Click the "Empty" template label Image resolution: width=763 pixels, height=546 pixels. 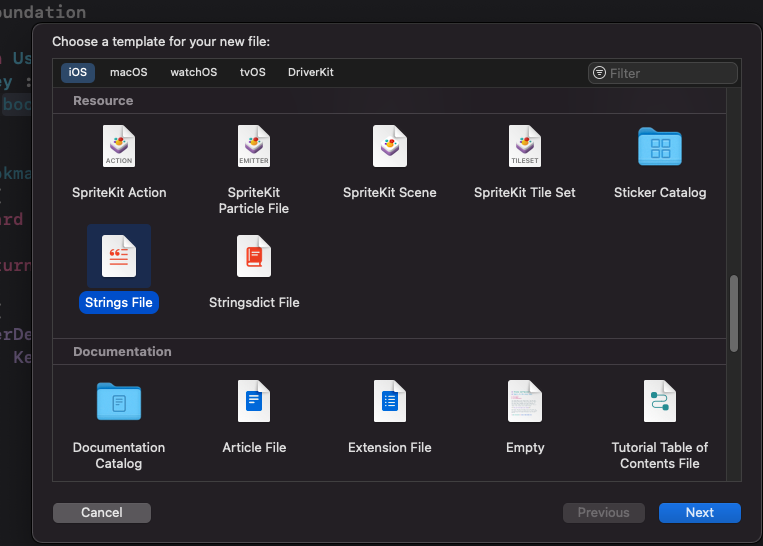click(525, 448)
